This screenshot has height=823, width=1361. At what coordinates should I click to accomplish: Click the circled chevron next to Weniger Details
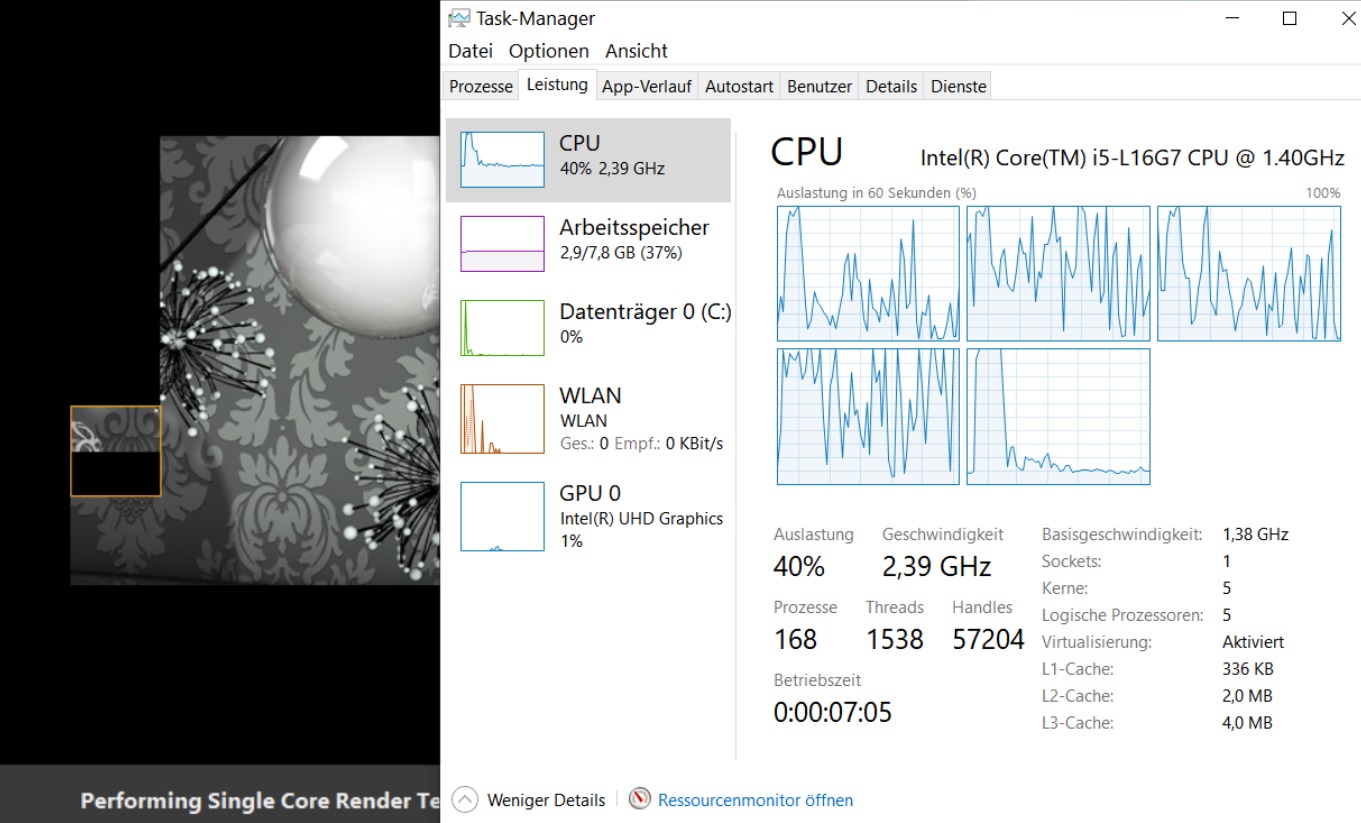[462, 799]
